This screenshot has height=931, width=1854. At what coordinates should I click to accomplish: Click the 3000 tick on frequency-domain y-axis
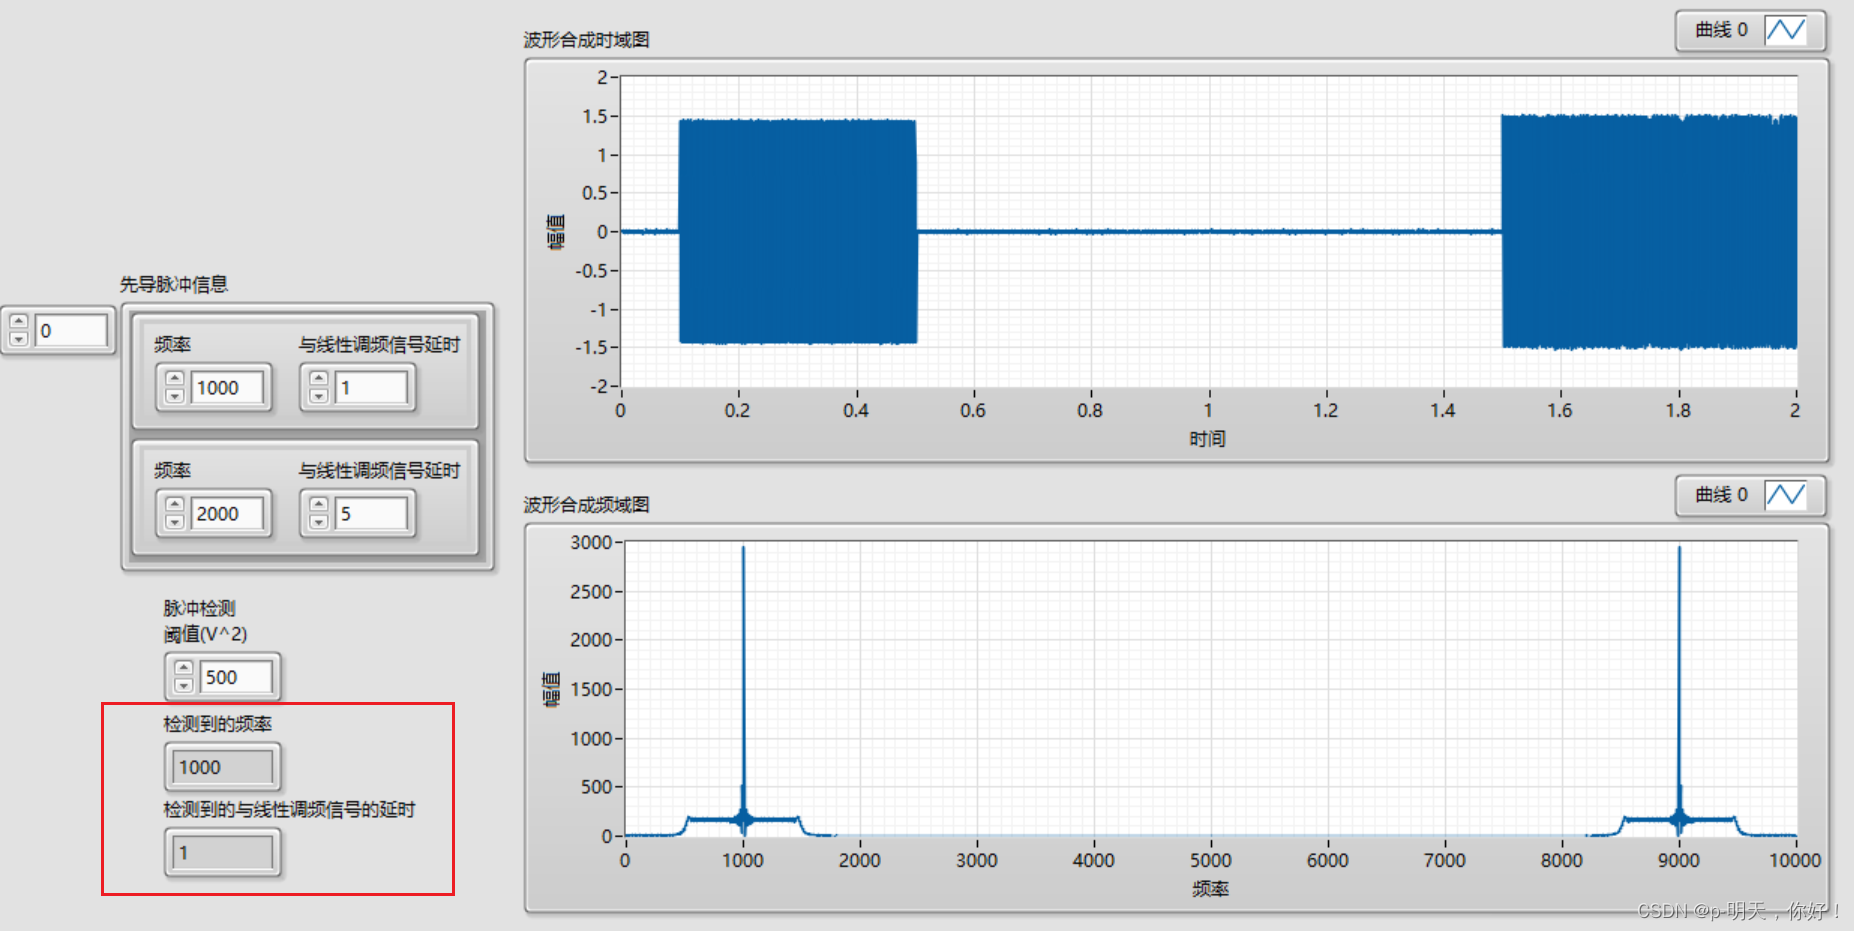point(591,543)
